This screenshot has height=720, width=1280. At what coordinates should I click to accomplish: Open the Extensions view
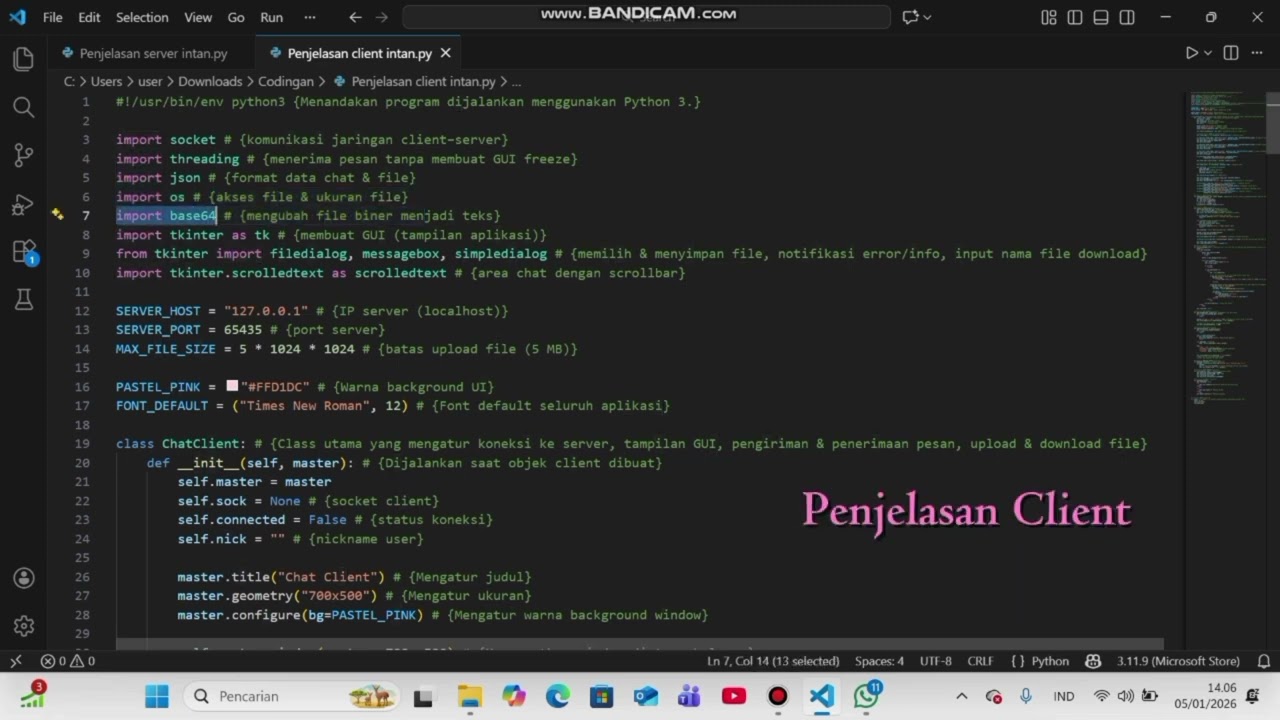click(x=23, y=251)
